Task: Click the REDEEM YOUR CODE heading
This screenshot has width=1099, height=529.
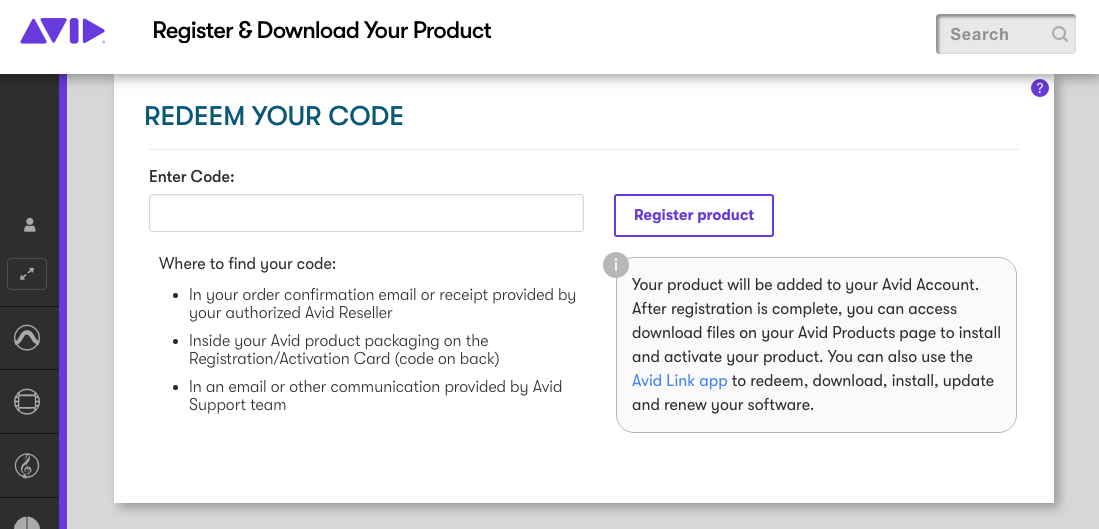Action: click(274, 116)
